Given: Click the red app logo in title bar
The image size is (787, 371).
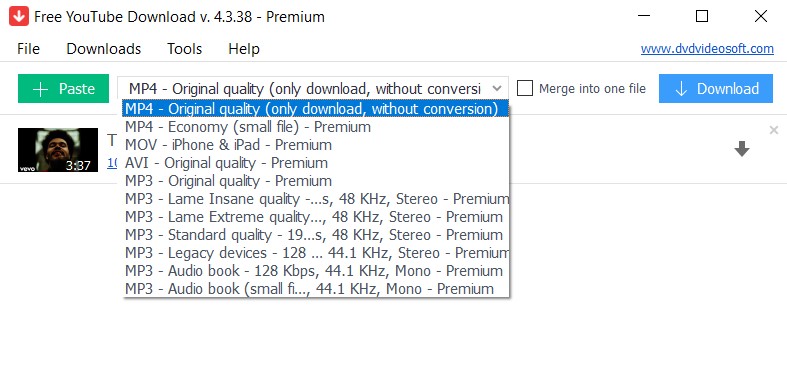Looking at the screenshot, I should point(19,17).
